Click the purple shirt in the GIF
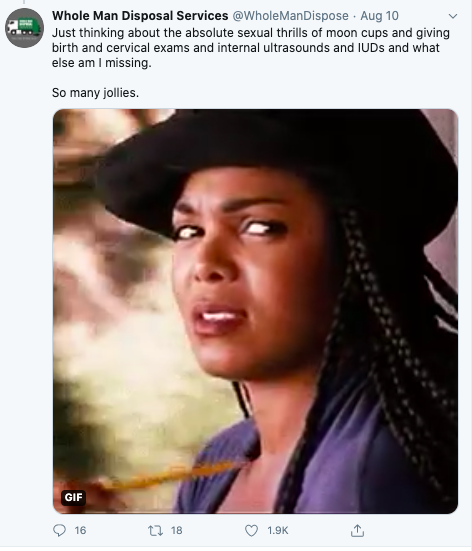Image resolution: width=472 pixels, height=551 pixels. 316,457
